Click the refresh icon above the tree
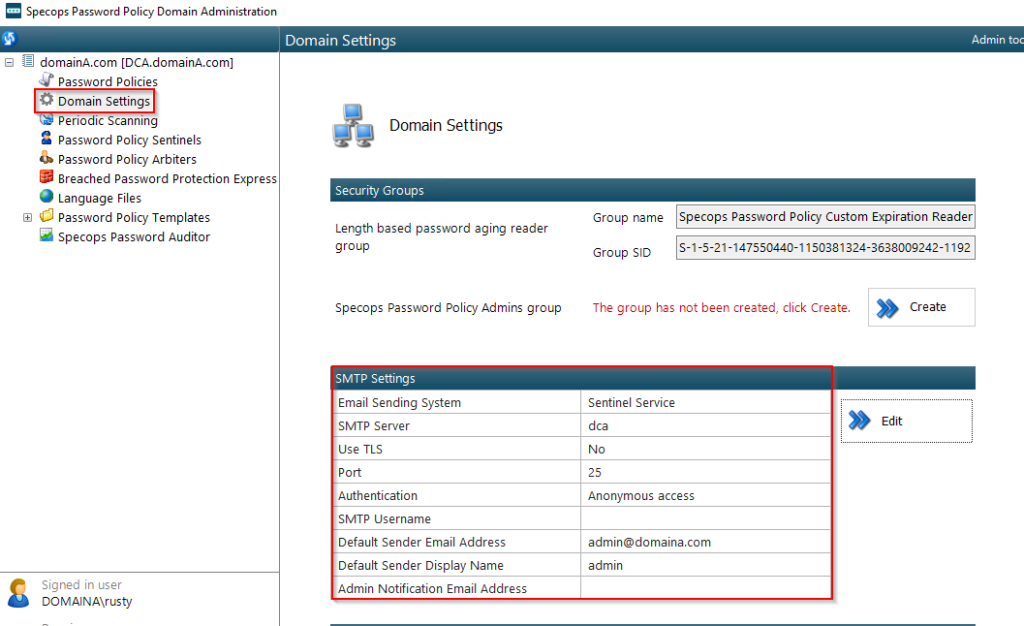This screenshot has height=626, width=1024. click(x=9, y=39)
